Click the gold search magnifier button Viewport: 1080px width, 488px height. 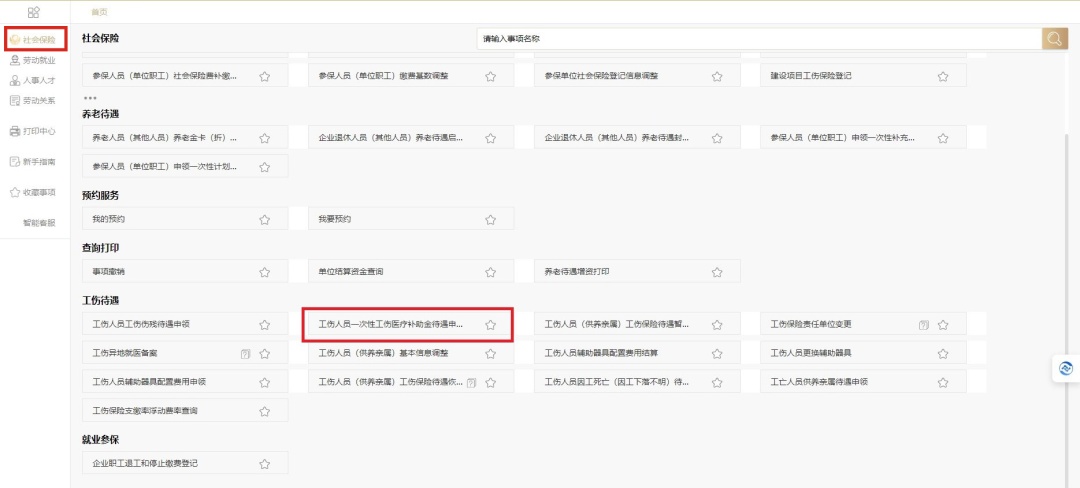pyautogui.click(x=1054, y=39)
